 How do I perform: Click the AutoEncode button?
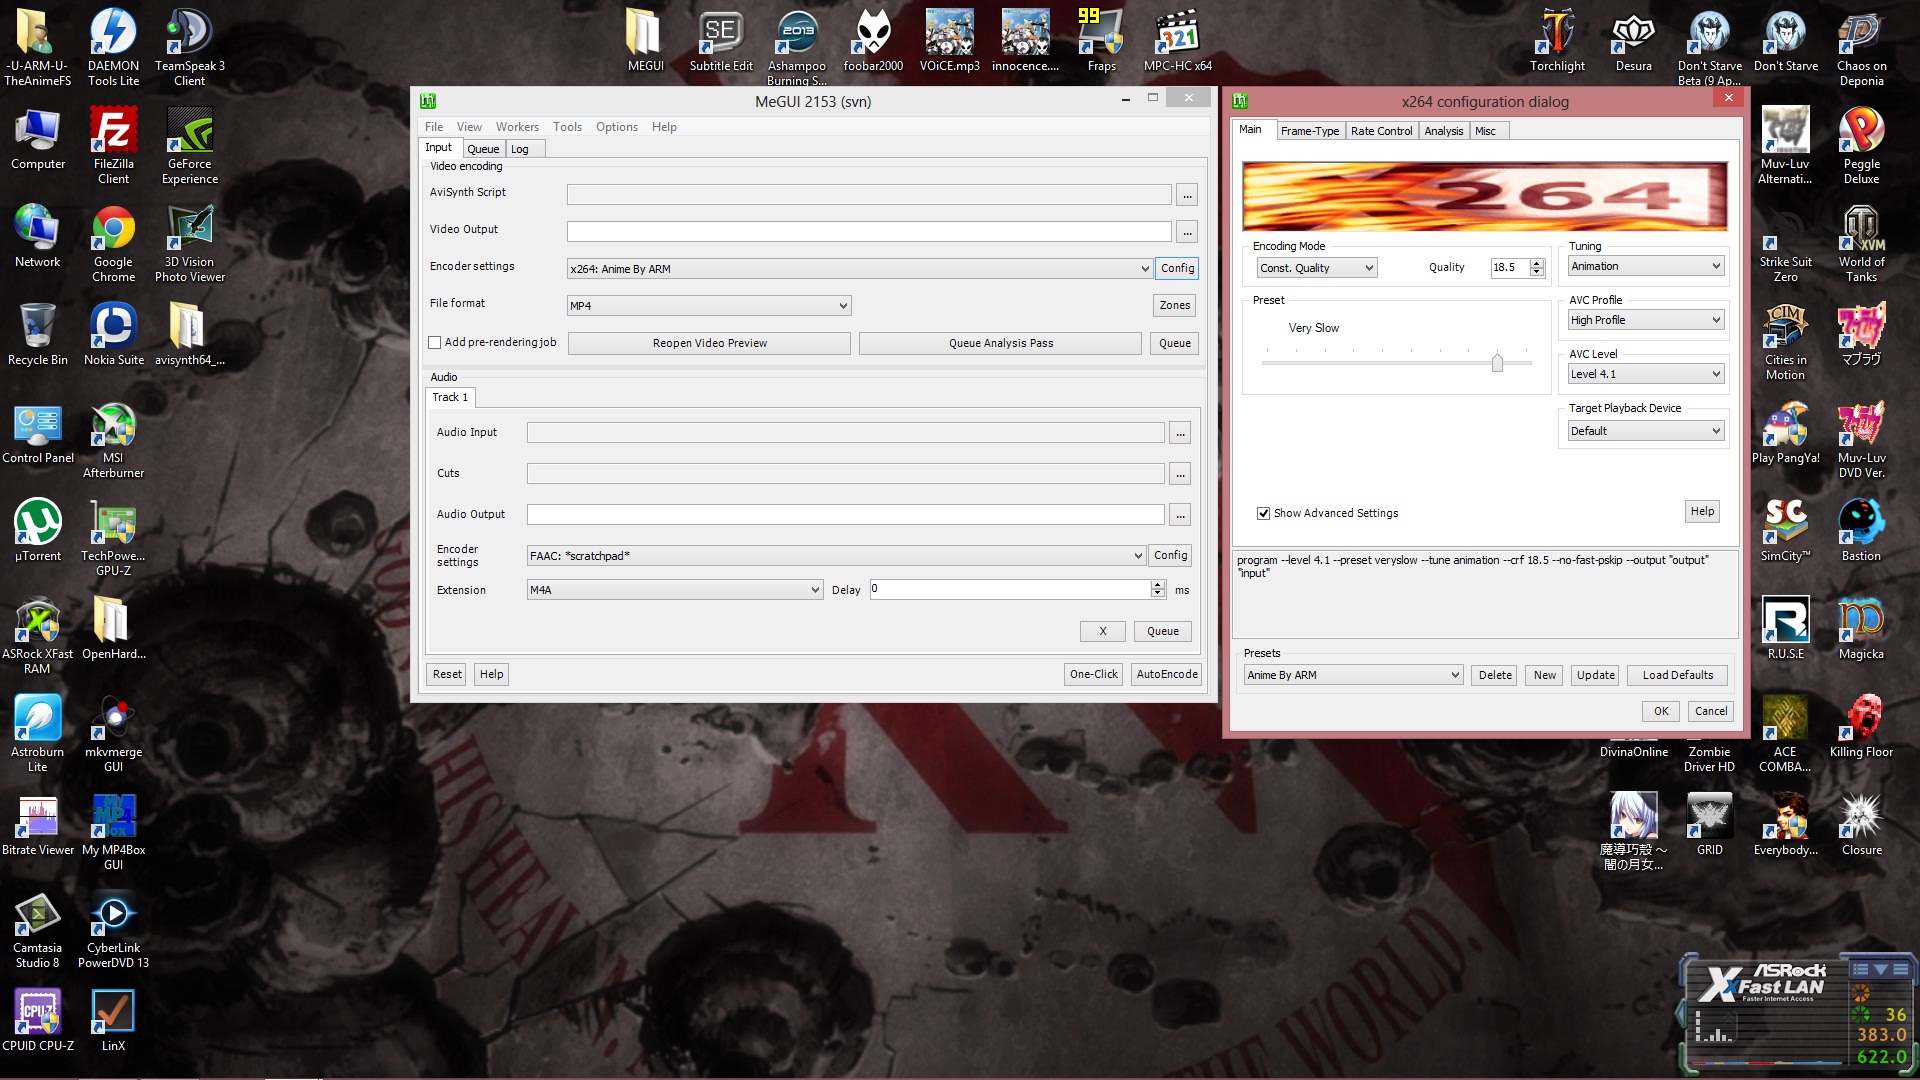1166,674
